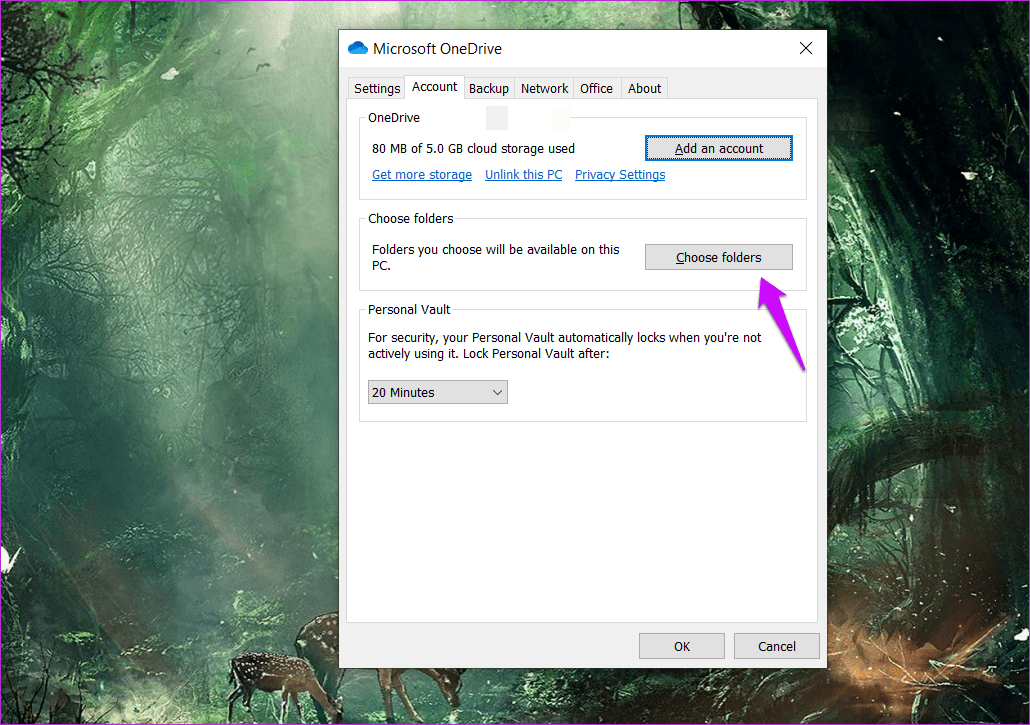Click the 'Folders you choose' description text
1030x725 pixels.
[x=495, y=257]
